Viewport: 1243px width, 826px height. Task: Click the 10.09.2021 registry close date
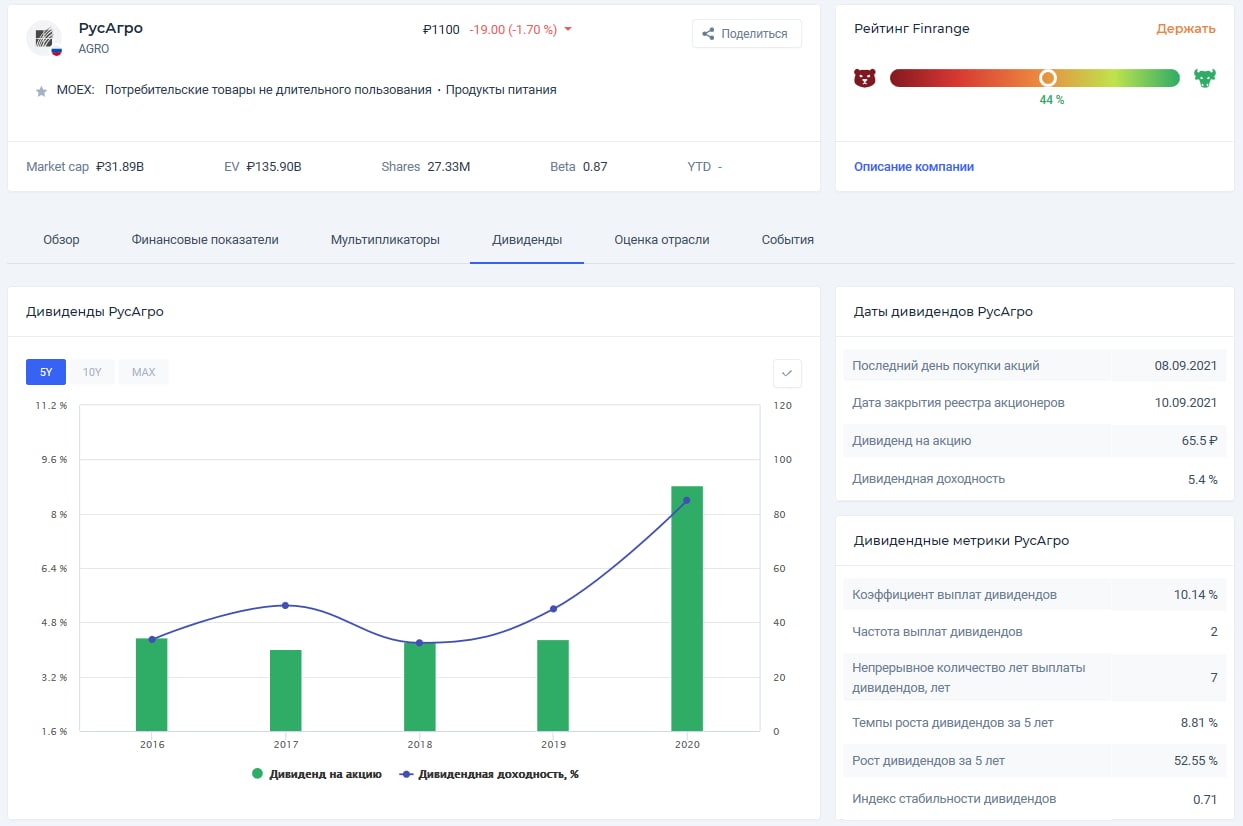1186,403
